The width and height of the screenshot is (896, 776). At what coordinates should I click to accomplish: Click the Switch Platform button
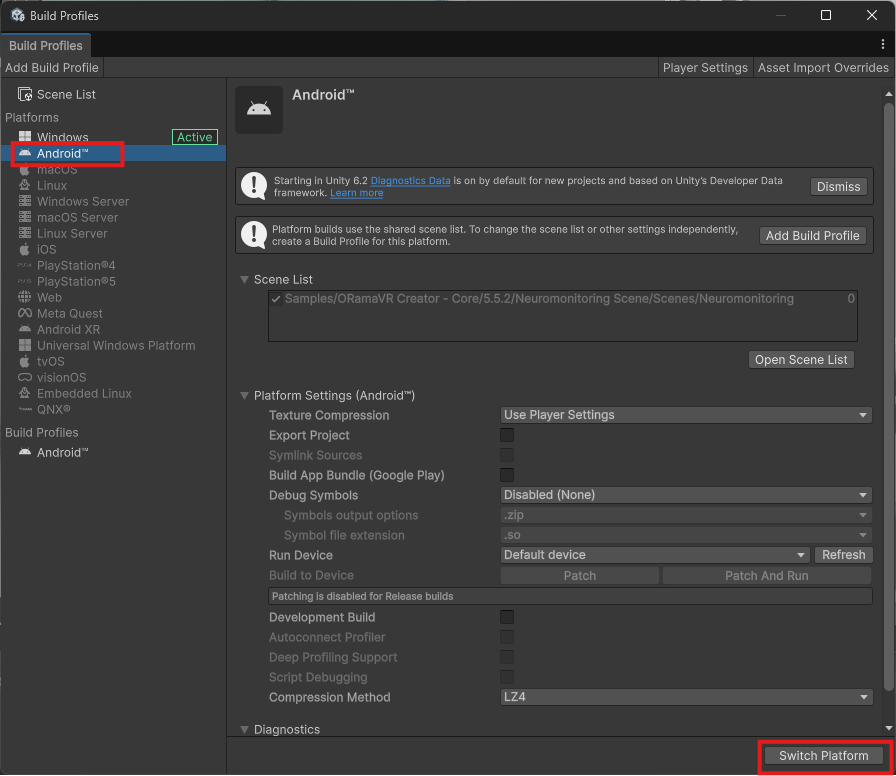point(823,755)
